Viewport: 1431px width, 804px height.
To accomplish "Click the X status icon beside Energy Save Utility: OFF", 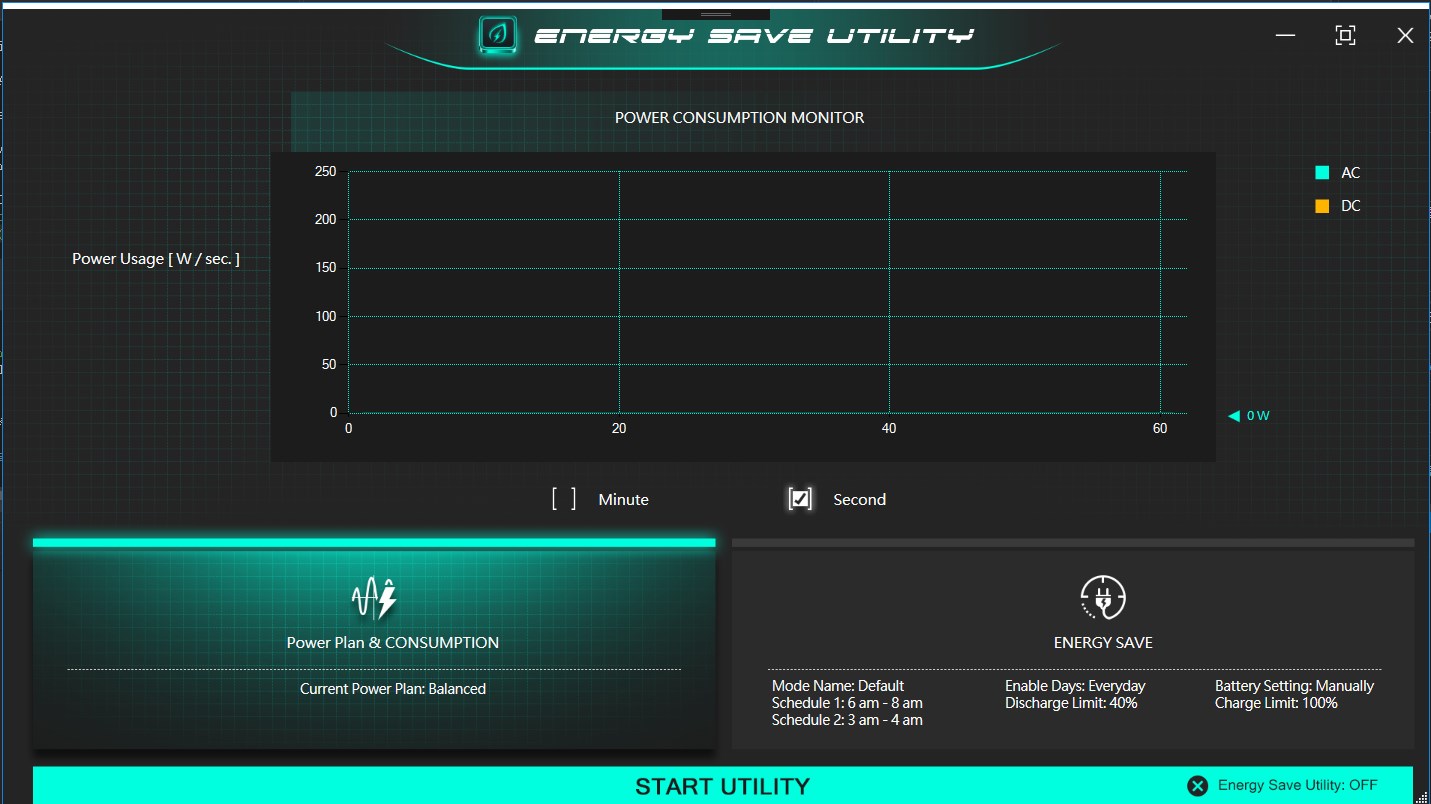I will (1197, 786).
